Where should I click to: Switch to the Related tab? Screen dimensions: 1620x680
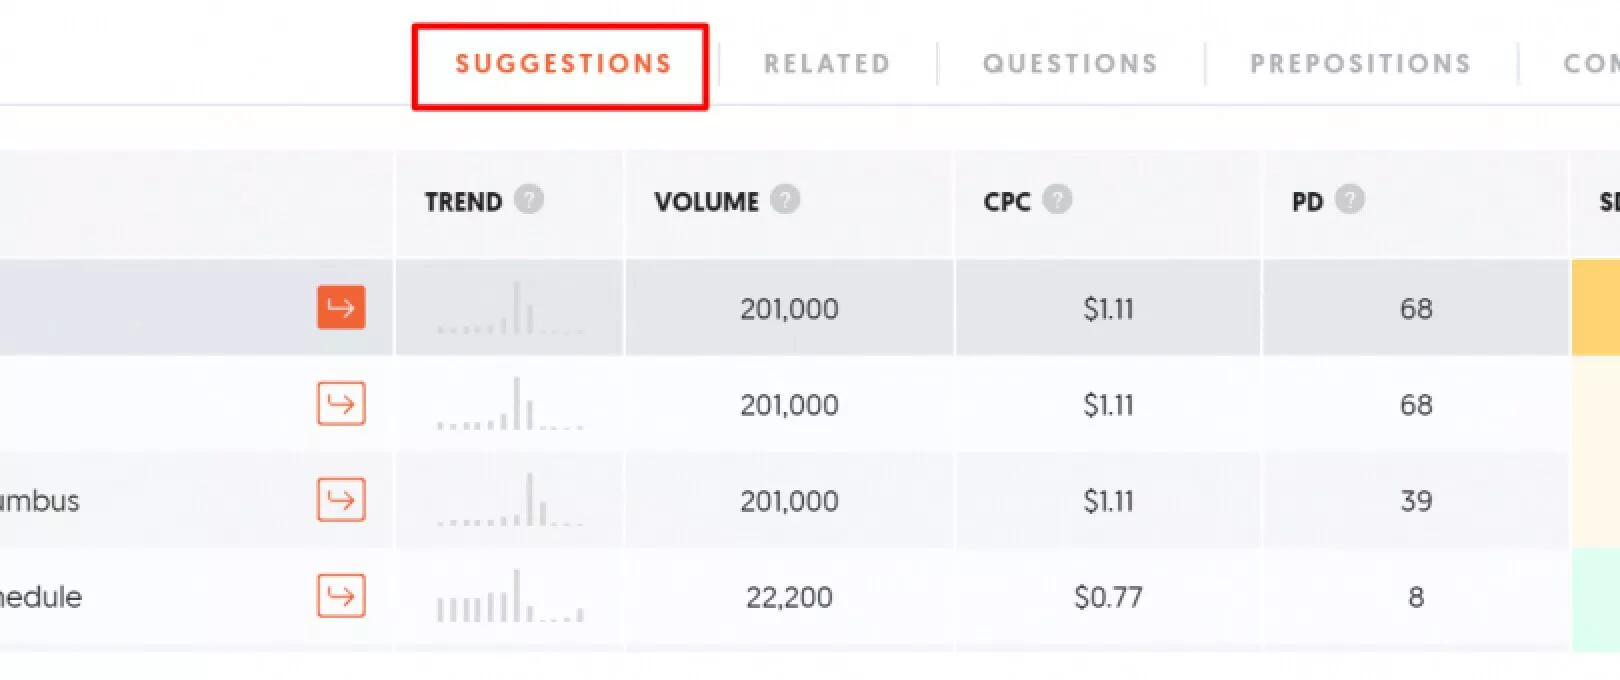point(827,64)
